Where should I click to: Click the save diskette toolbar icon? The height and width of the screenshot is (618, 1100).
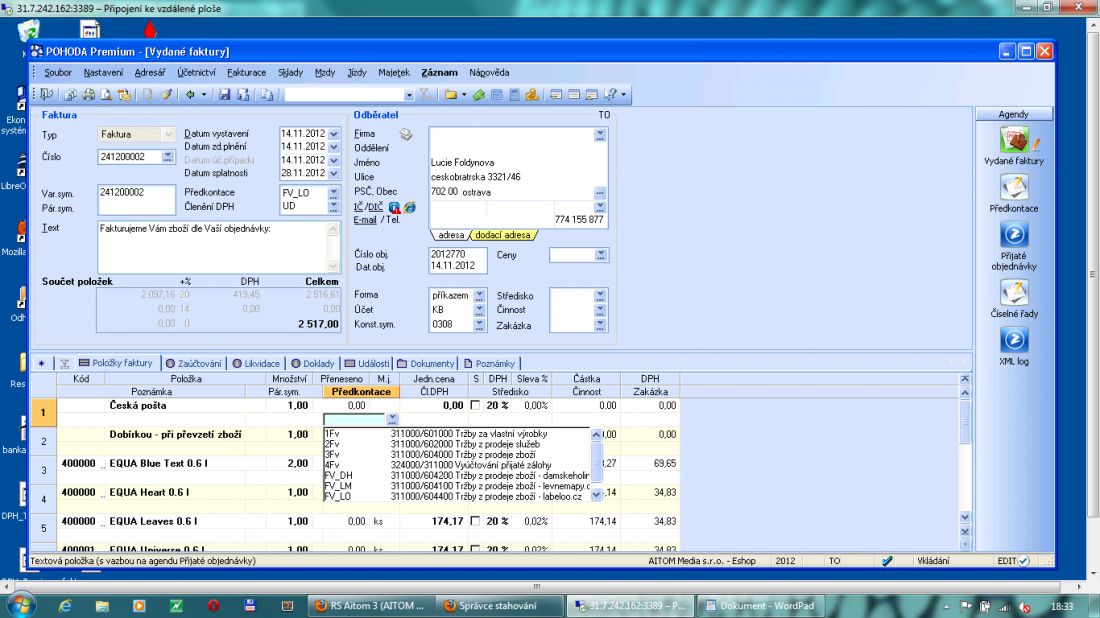click(225, 95)
